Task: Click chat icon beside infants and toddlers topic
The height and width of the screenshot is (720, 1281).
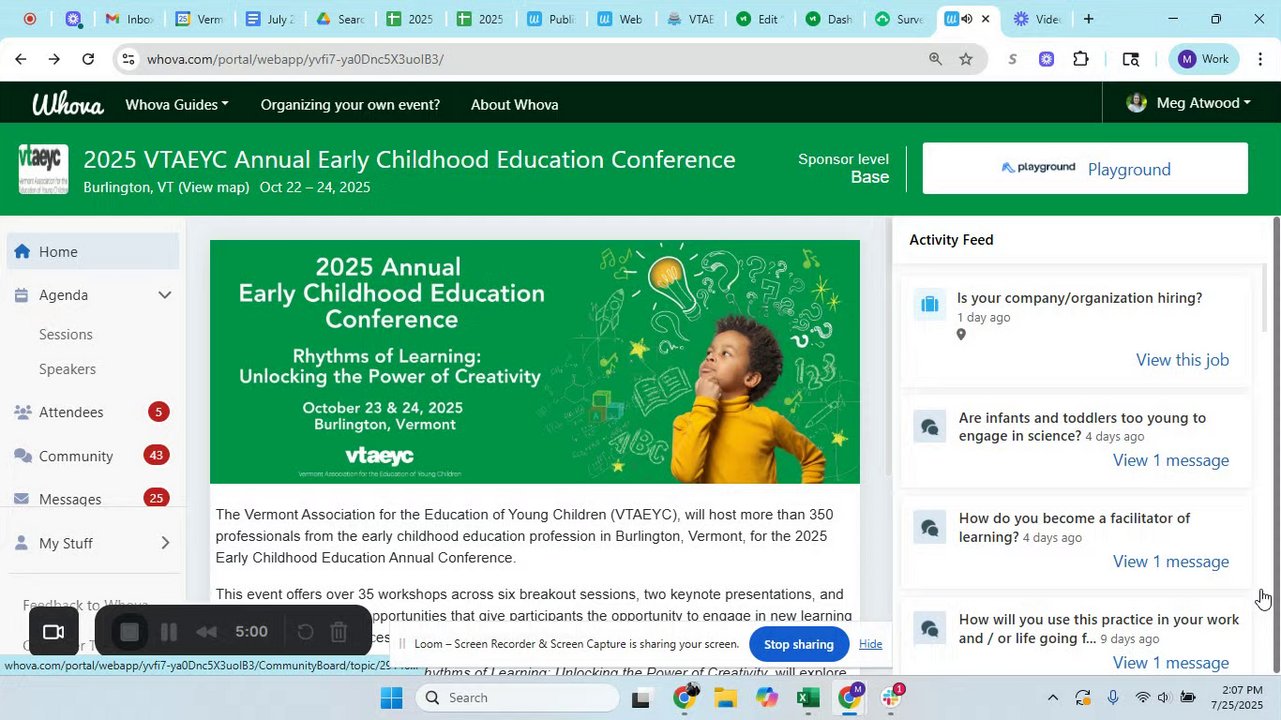Action: (929, 428)
